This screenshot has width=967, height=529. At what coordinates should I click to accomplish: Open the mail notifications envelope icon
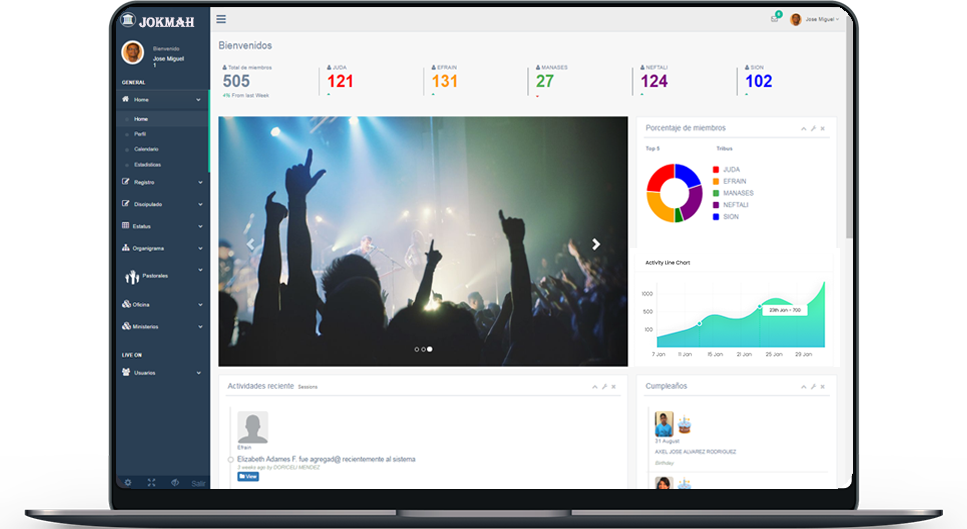point(775,19)
